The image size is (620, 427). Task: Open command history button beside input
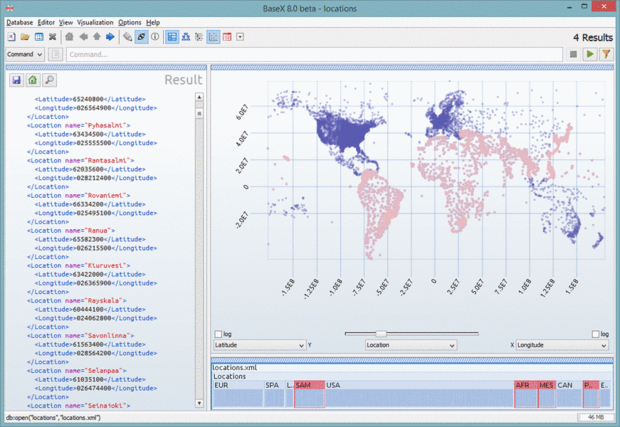(55, 54)
